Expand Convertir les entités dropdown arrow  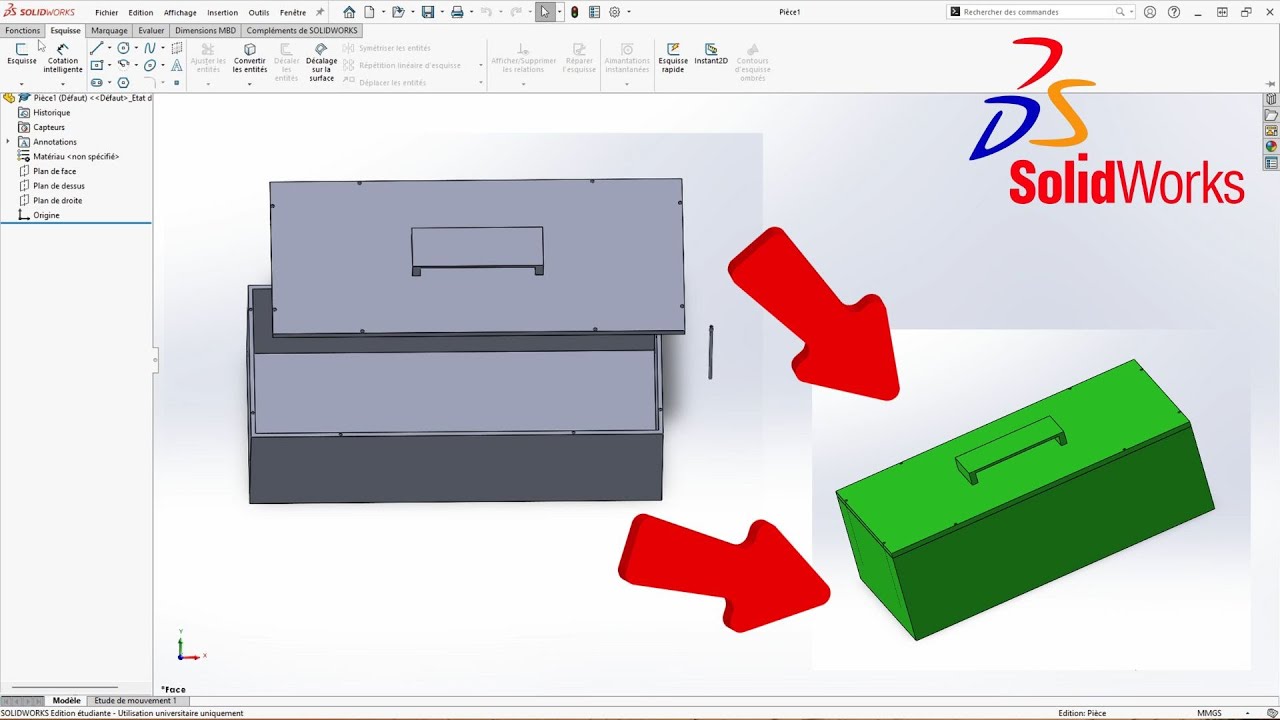250,84
